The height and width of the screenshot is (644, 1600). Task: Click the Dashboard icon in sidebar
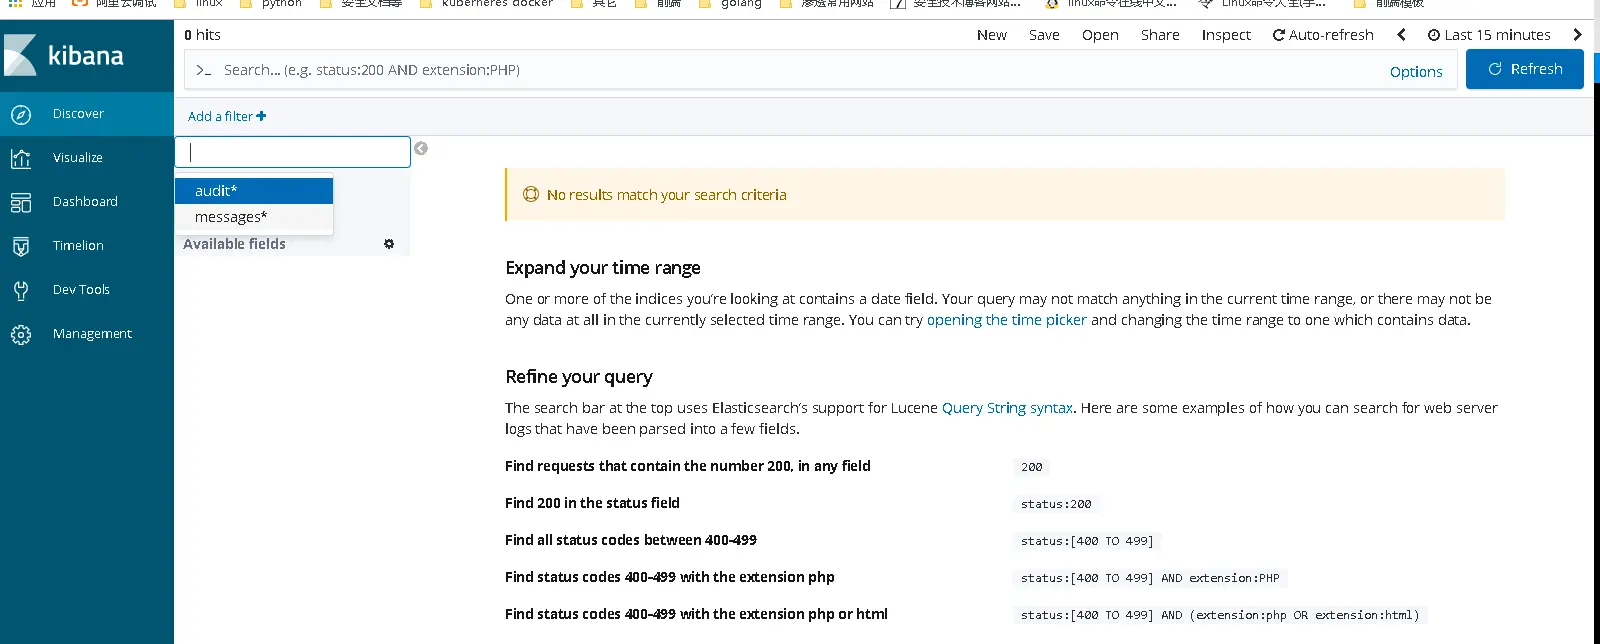point(21,202)
